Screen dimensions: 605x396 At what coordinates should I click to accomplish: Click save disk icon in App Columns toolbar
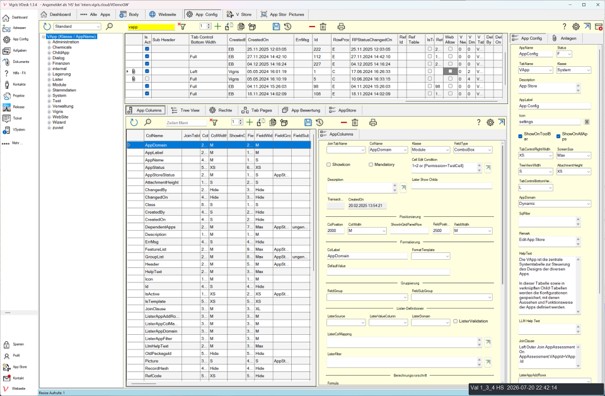(x=308, y=122)
